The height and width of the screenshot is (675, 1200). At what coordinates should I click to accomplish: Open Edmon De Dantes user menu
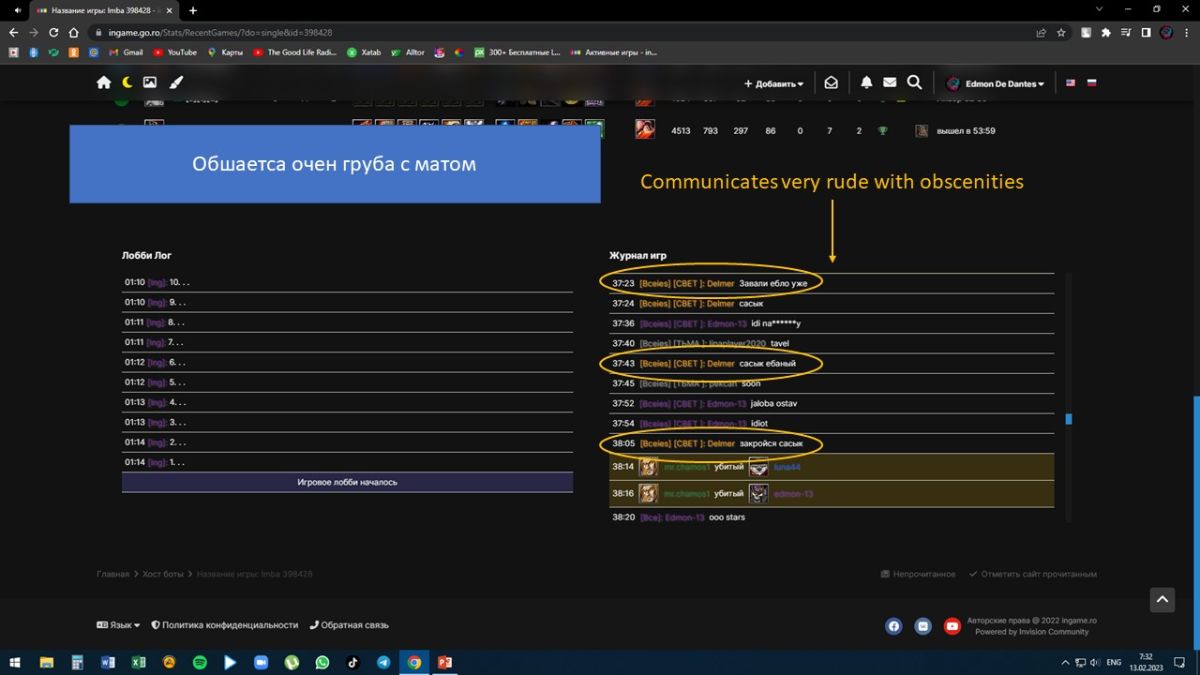click(996, 84)
